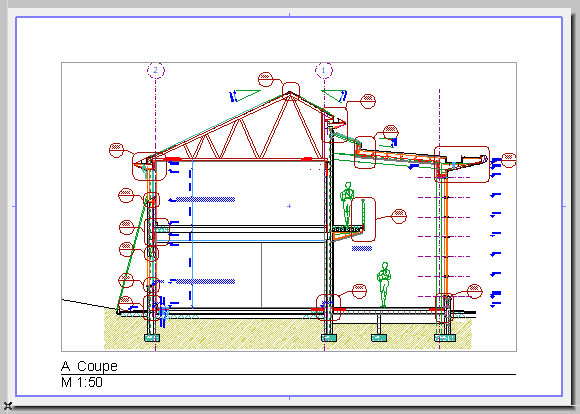
Task: Click detail marker bubble at the right column base
Action: [x=475, y=291]
